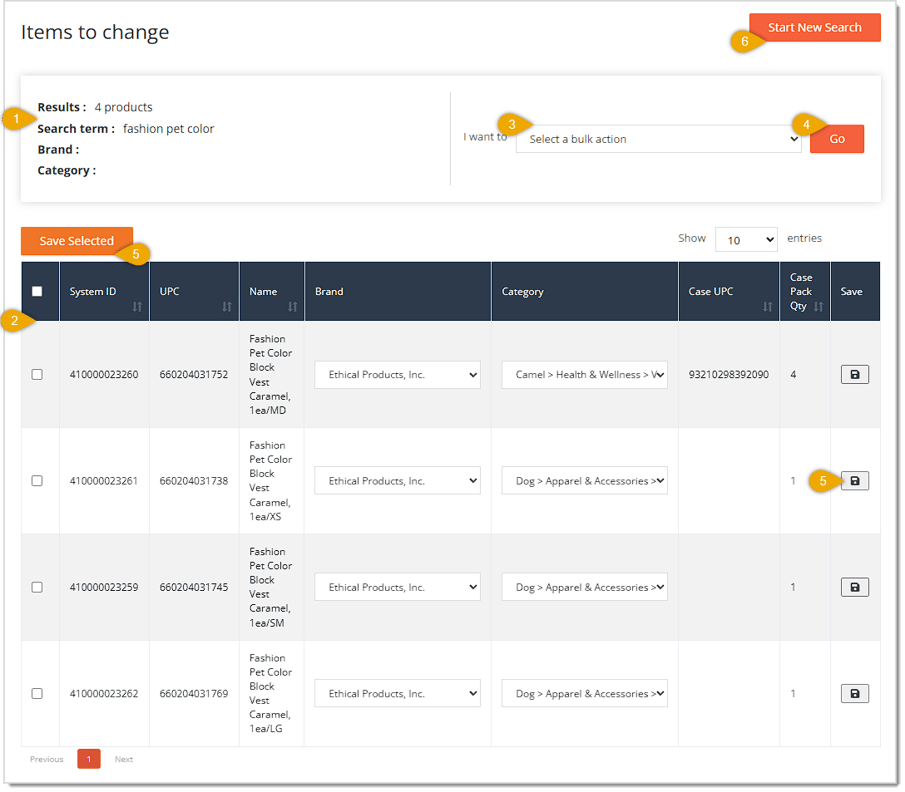Click System ID 410000023262 cell
Viewport: 905px width, 792px height.
pyautogui.click(x=104, y=693)
